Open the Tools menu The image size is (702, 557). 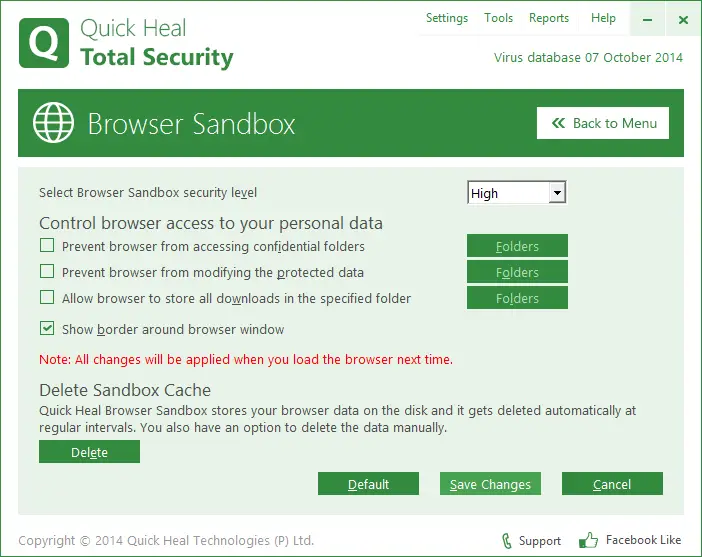point(498,18)
